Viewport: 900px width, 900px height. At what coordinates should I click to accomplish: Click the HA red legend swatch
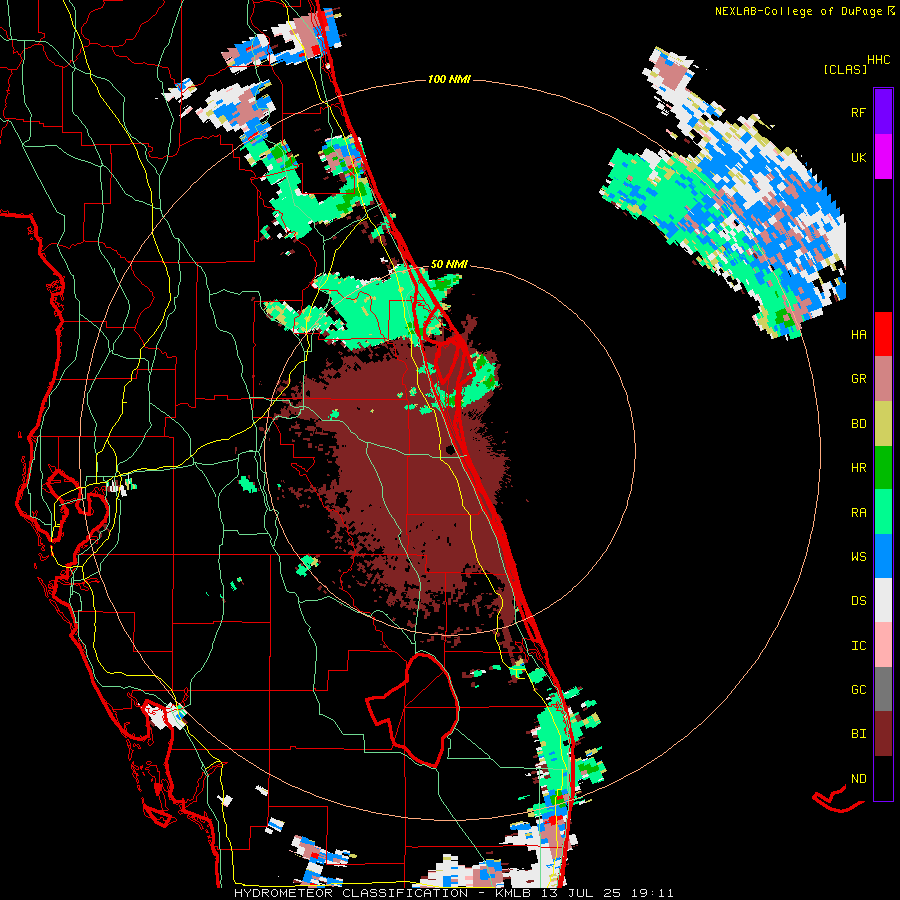[883, 334]
